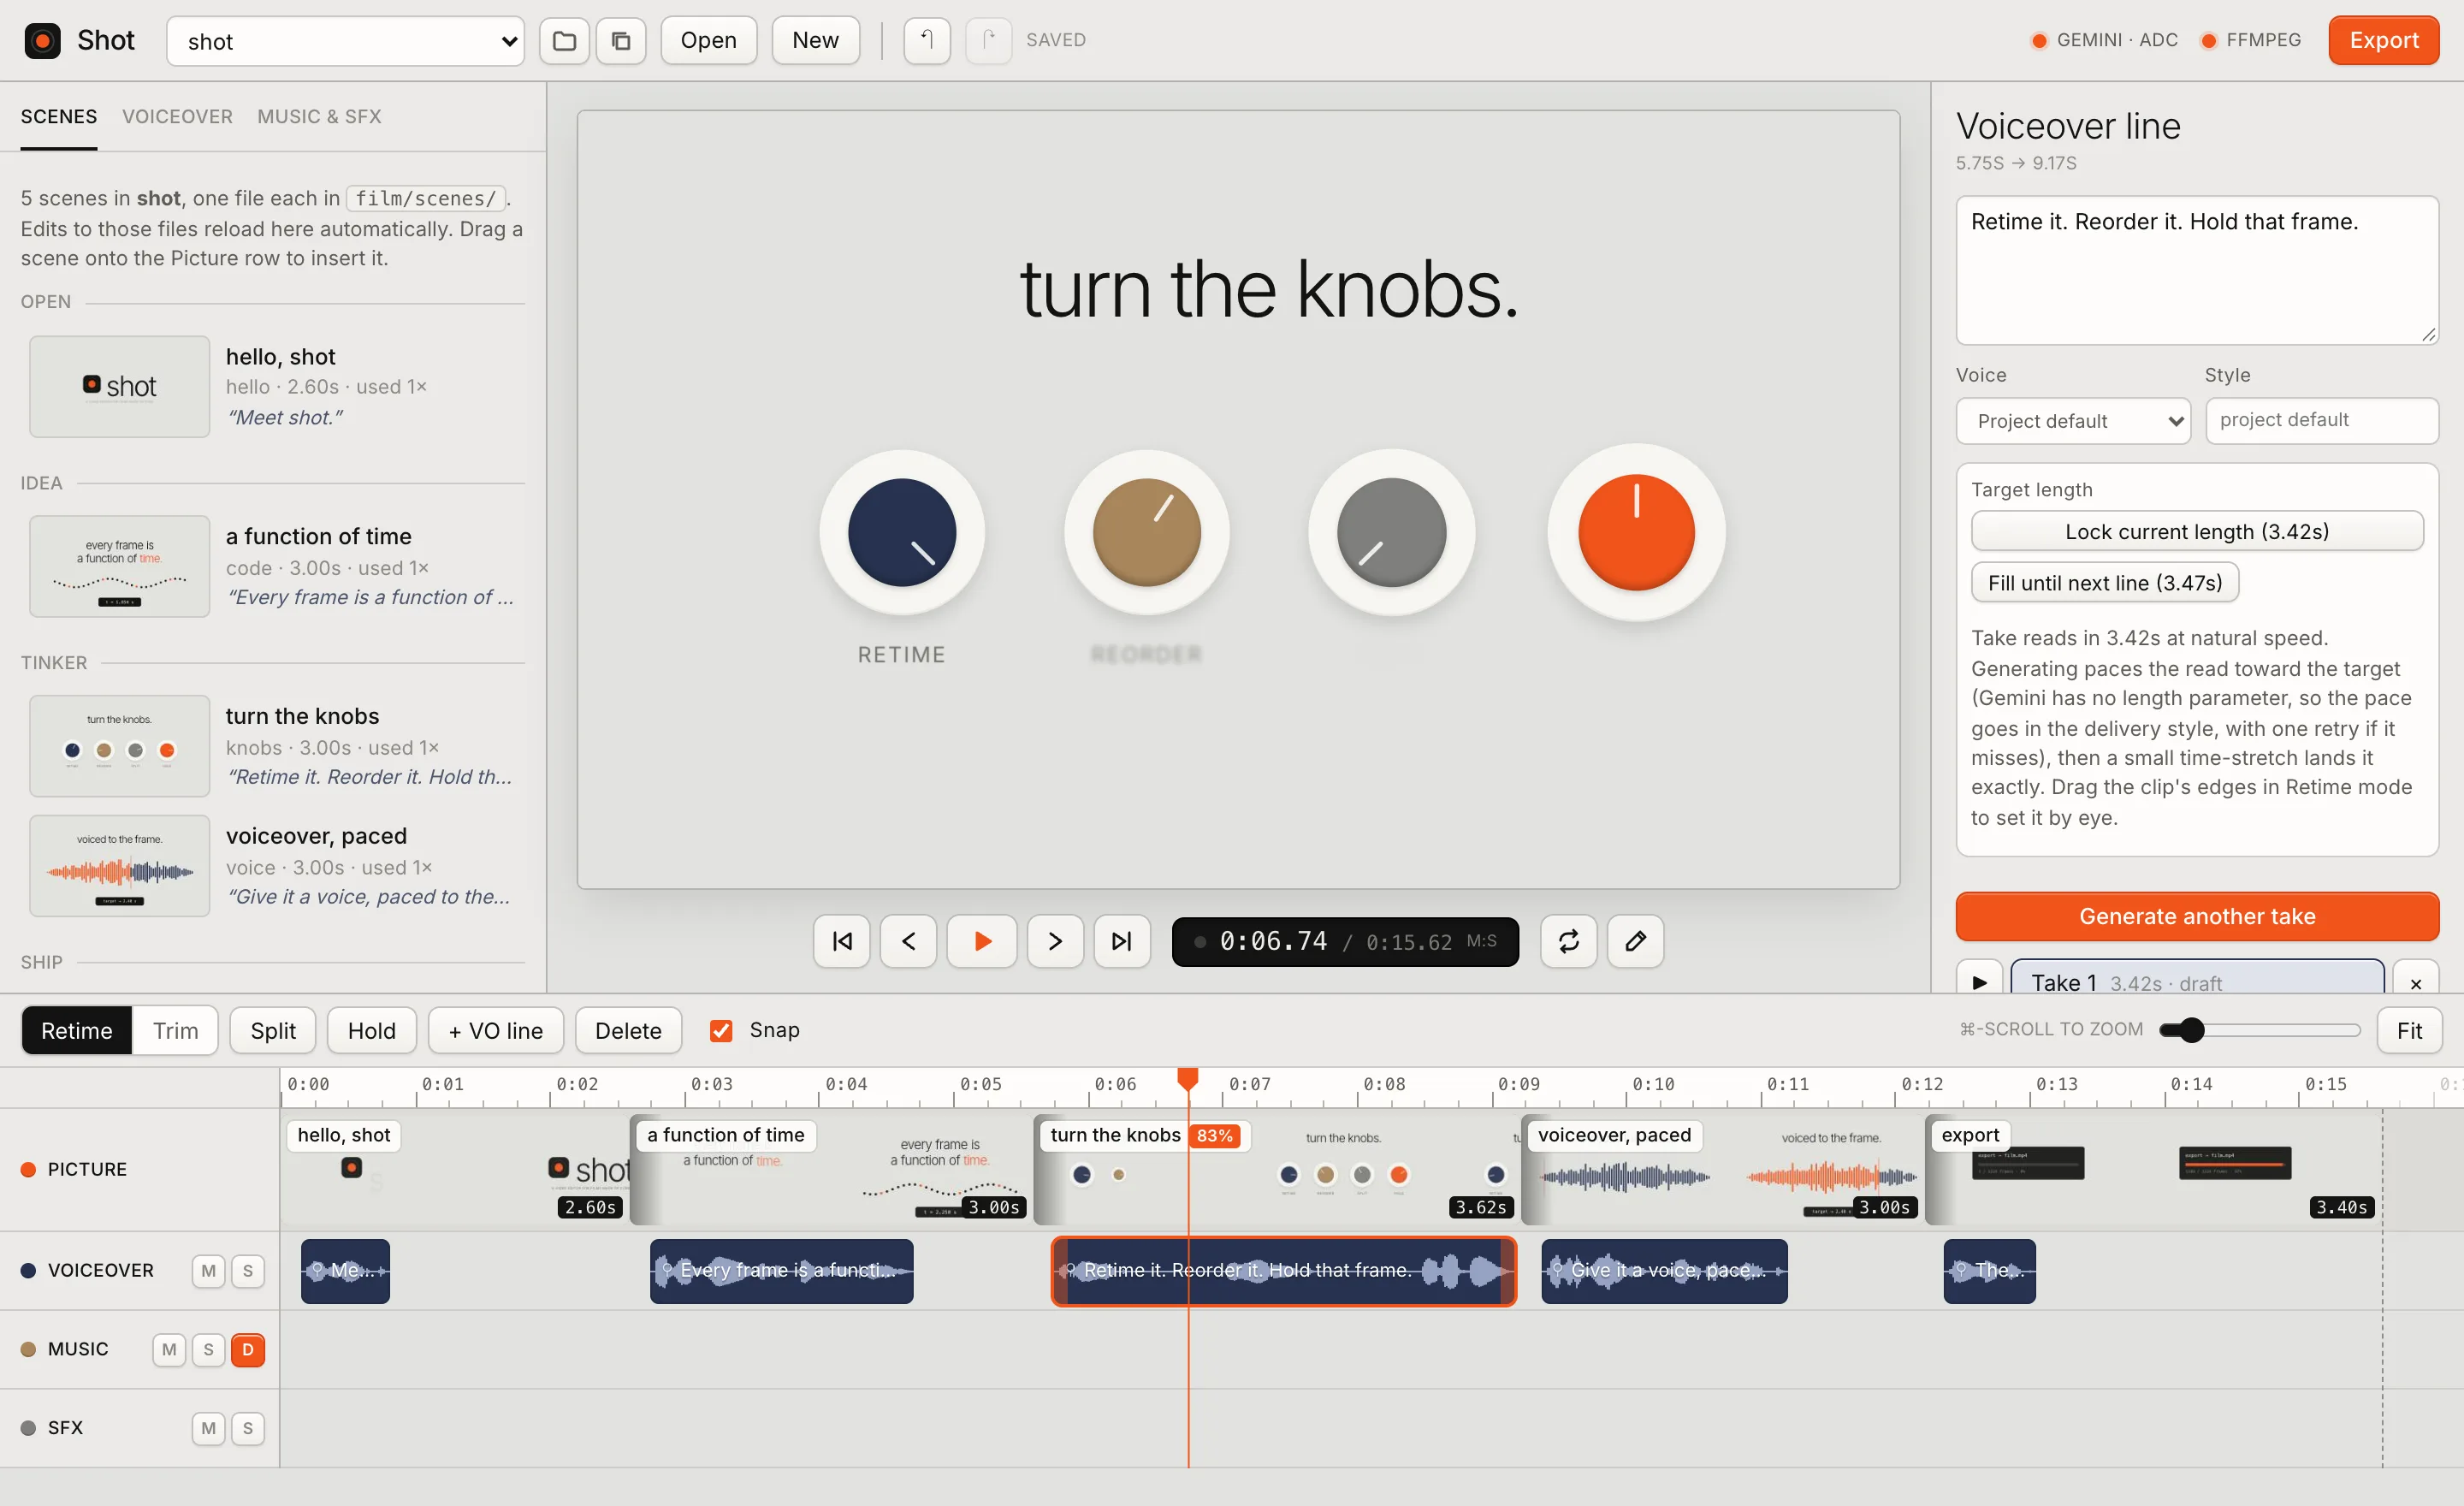Open the shot project dropdown
The image size is (2464, 1506).
pyautogui.click(x=345, y=41)
